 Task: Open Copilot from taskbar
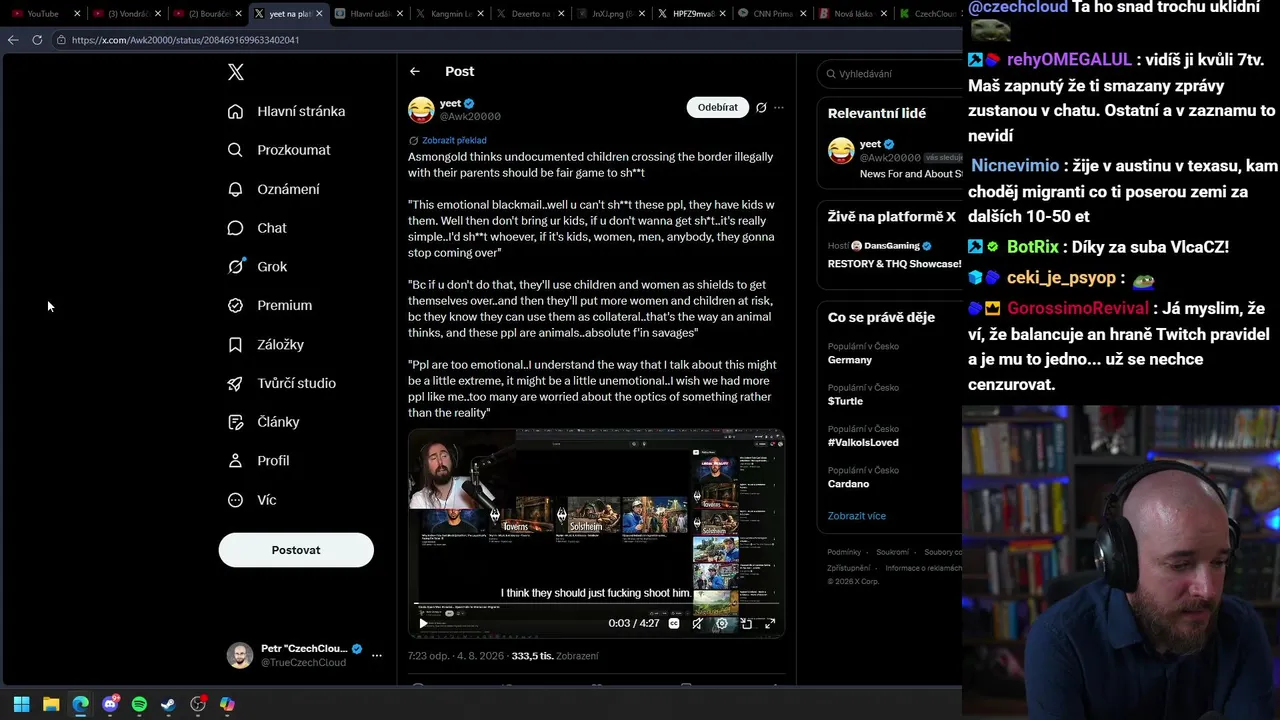(x=227, y=704)
